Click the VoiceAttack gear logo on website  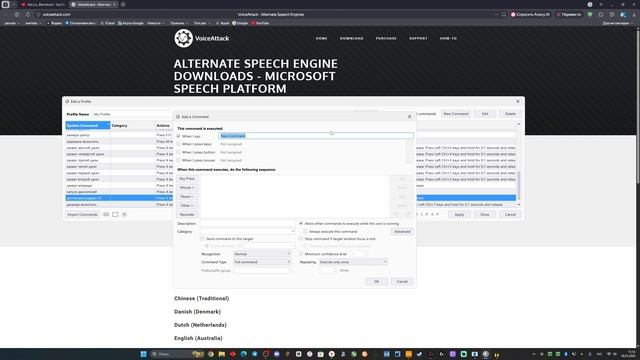[183, 38]
